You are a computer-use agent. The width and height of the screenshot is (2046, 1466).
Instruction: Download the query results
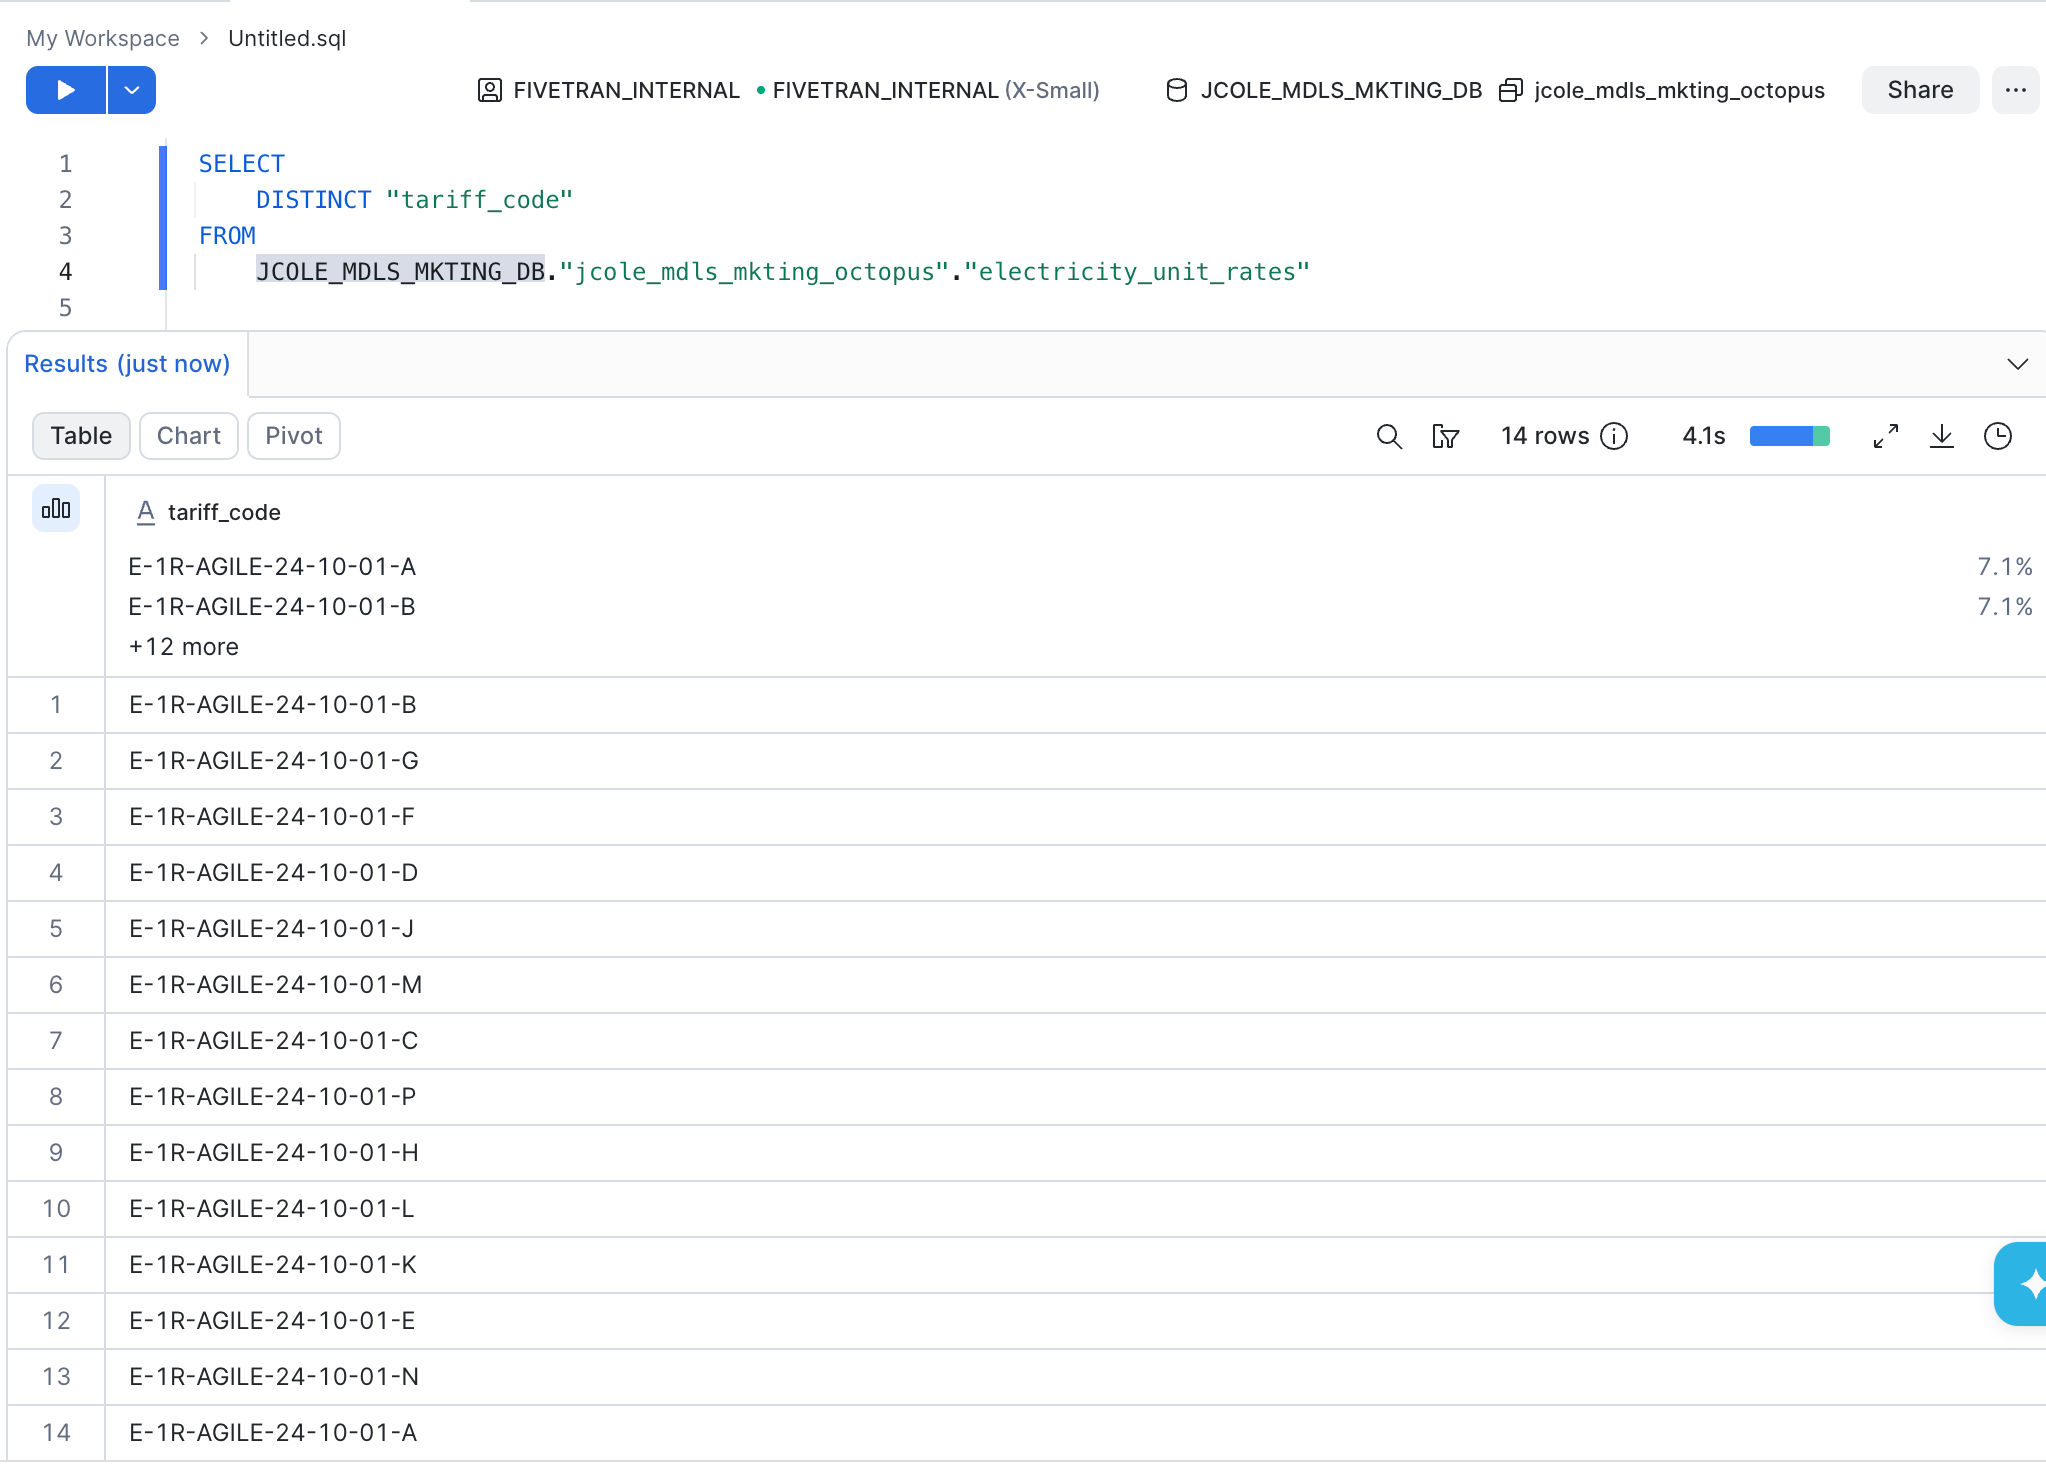tap(1942, 436)
